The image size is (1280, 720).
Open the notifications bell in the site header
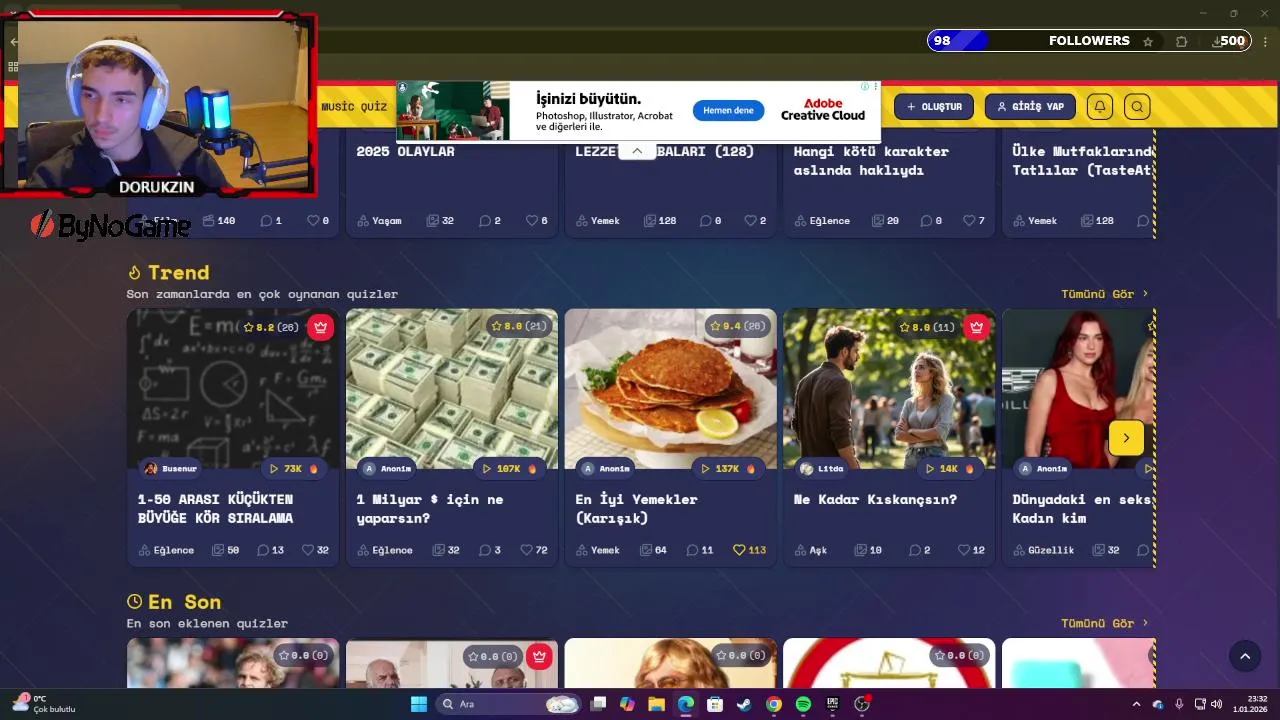(x=1099, y=107)
